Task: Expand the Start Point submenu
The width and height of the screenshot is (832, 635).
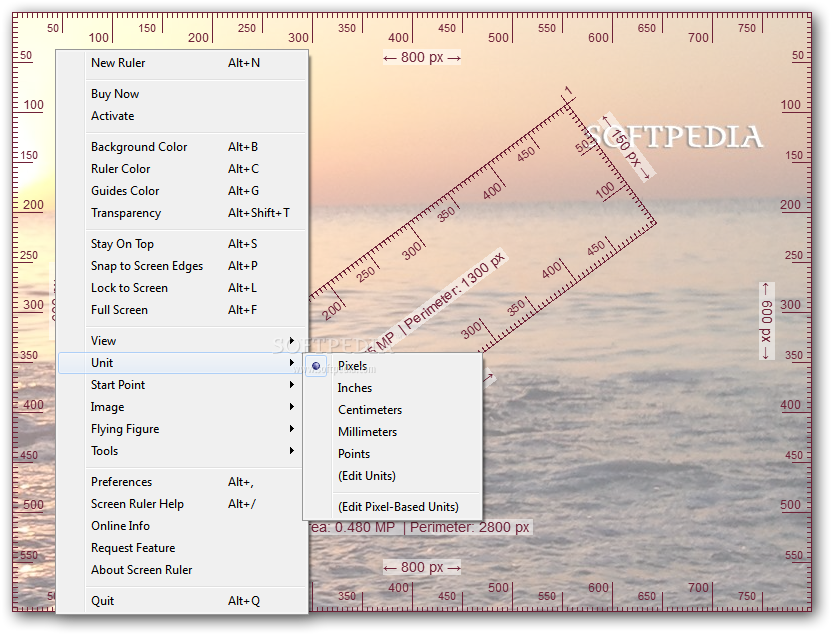Action: (x=182, y=385)
